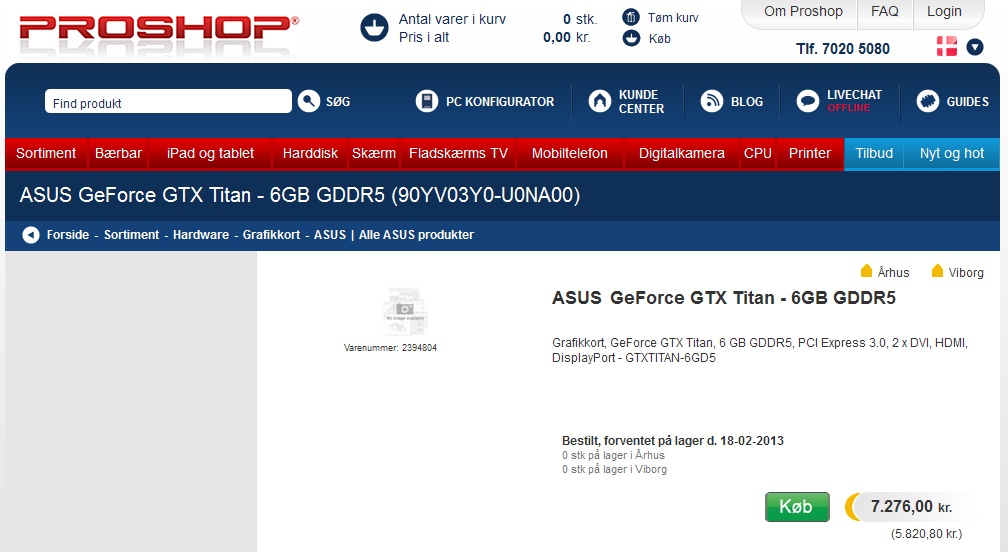Screen dimensions: 1008x552
Task: Focus the Find produkt search field
Action: (x=168, y=102)
